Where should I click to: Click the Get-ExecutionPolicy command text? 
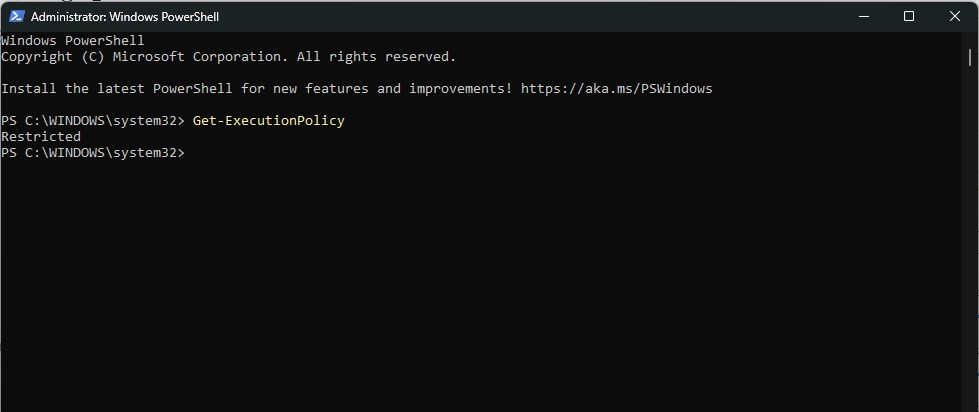tap(268, 120)
